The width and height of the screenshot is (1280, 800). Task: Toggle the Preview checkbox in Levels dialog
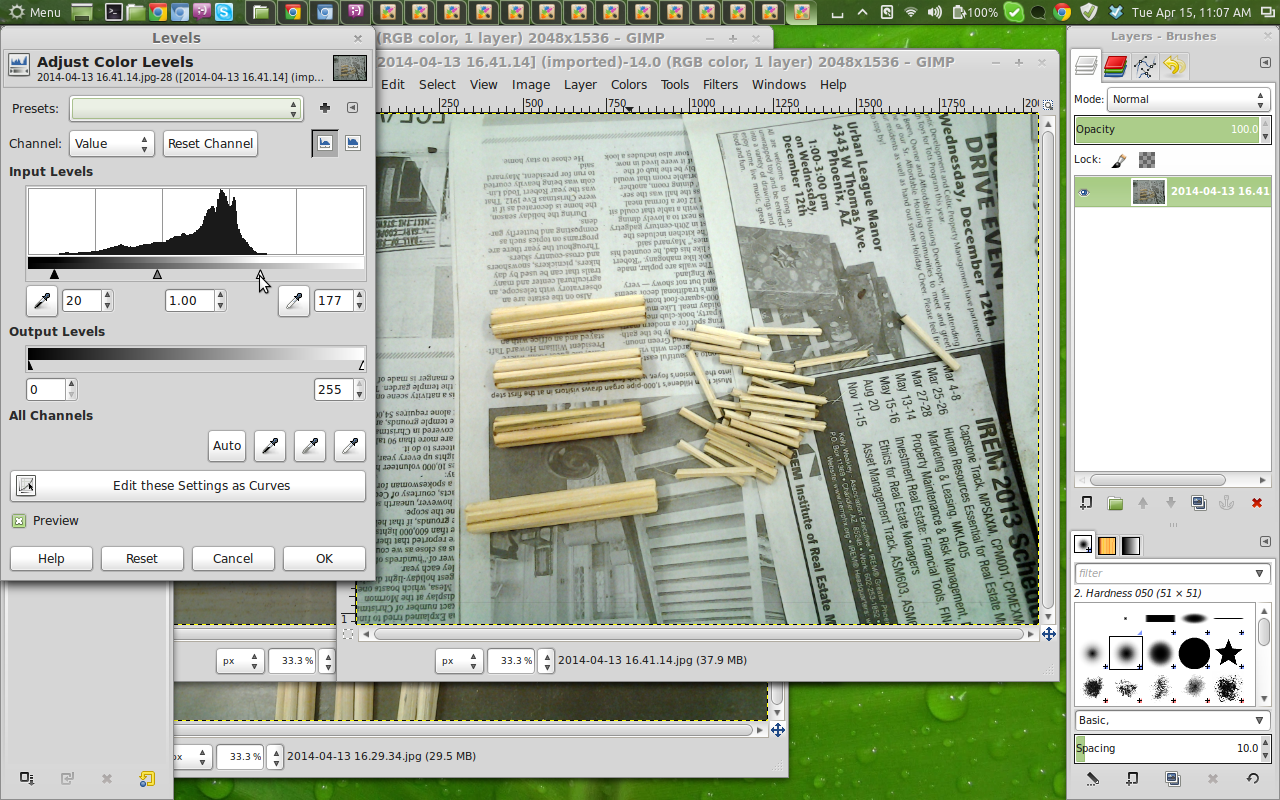point(18,520)
